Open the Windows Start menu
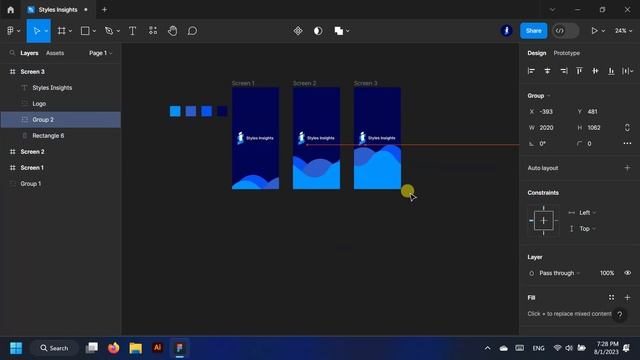The width and height of the screenshot is (640, 360). (16, 348)
